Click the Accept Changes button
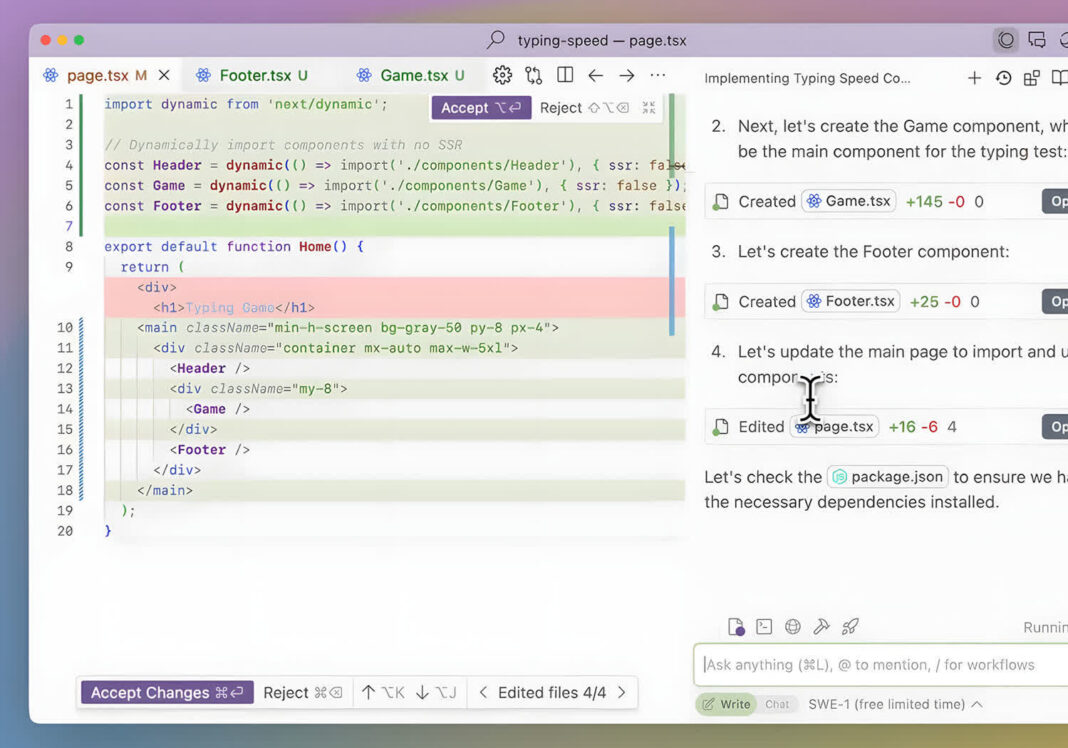 point(167,692)
